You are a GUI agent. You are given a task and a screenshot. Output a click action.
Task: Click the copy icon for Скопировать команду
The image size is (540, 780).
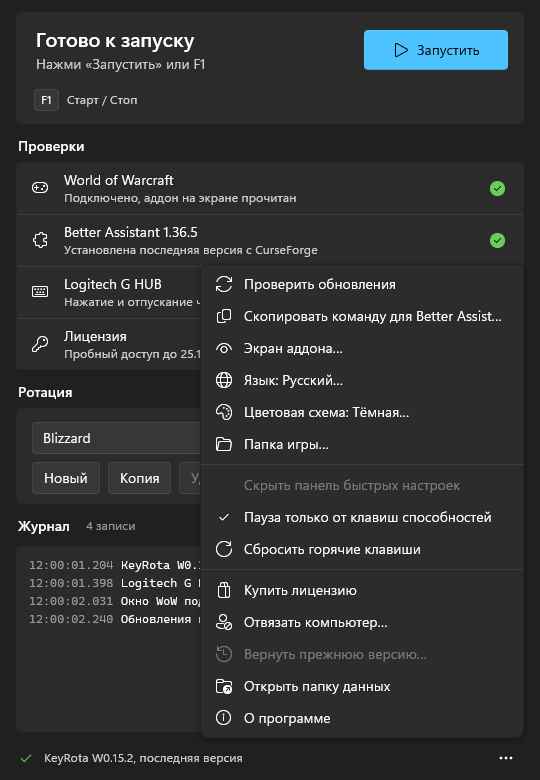tap(224, 316)
